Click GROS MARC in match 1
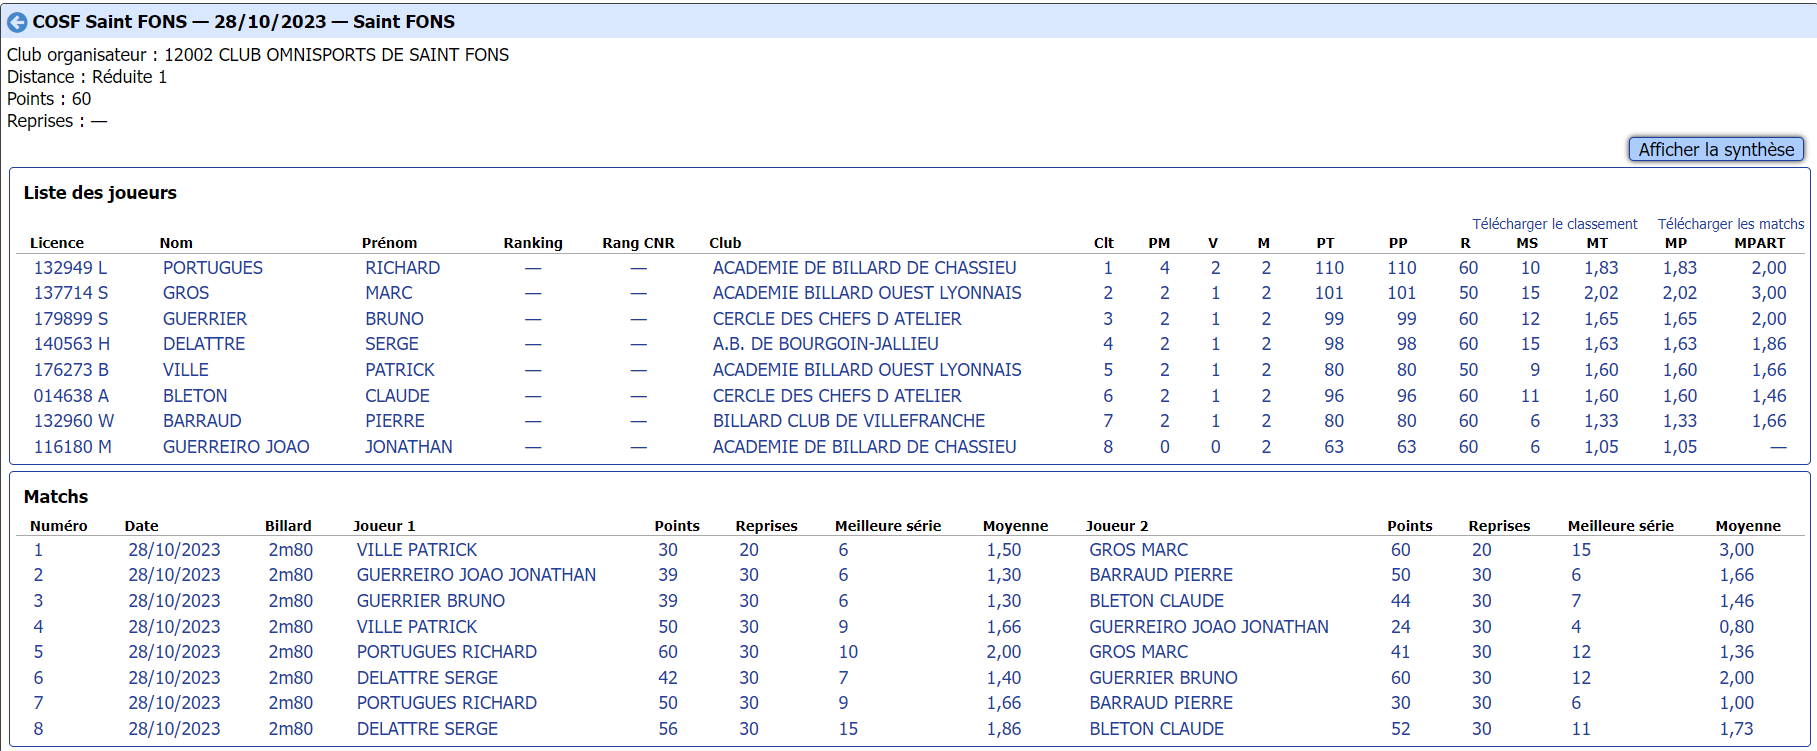The height and width of the screenshot is (751, 1817). [x=1139, y=550]
